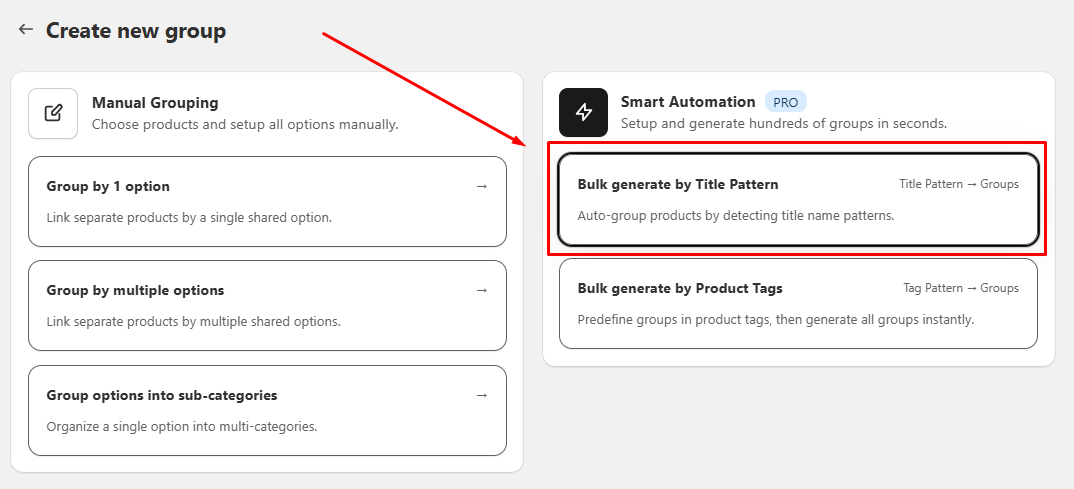Choose the Group by multiple options title
1074x489 pixels.
pos(136,290)
